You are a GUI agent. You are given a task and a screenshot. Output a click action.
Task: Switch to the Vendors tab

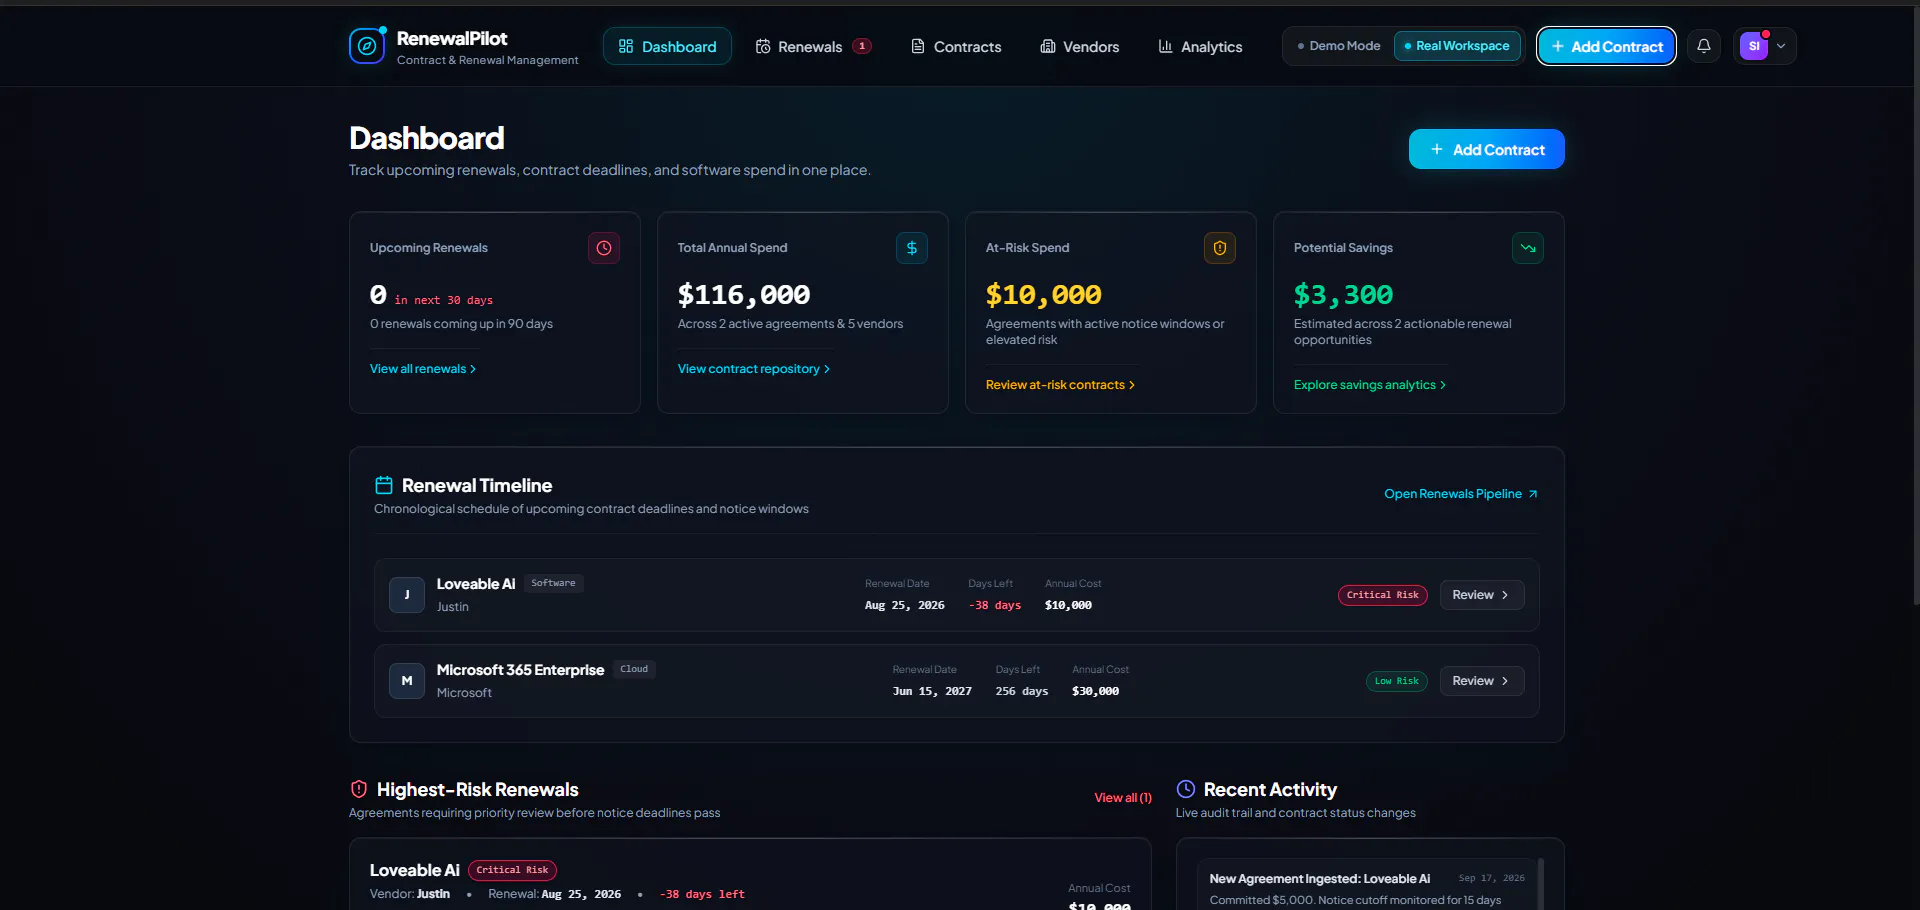click(x=1080, y=46)
